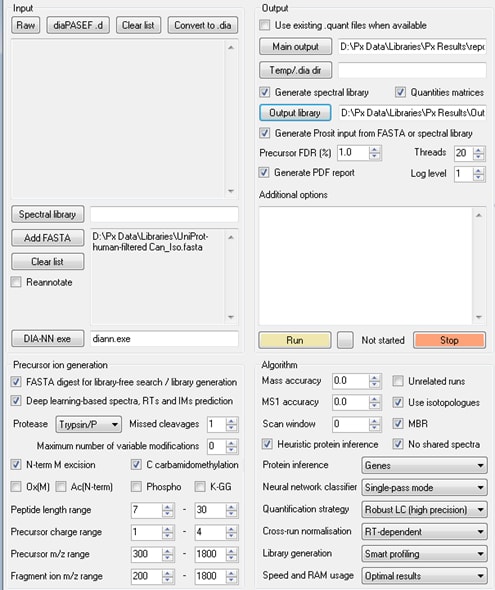Toggle Heuristic protein inference
The height and width of the screenshot is (590, 495).
pos(267,444)
